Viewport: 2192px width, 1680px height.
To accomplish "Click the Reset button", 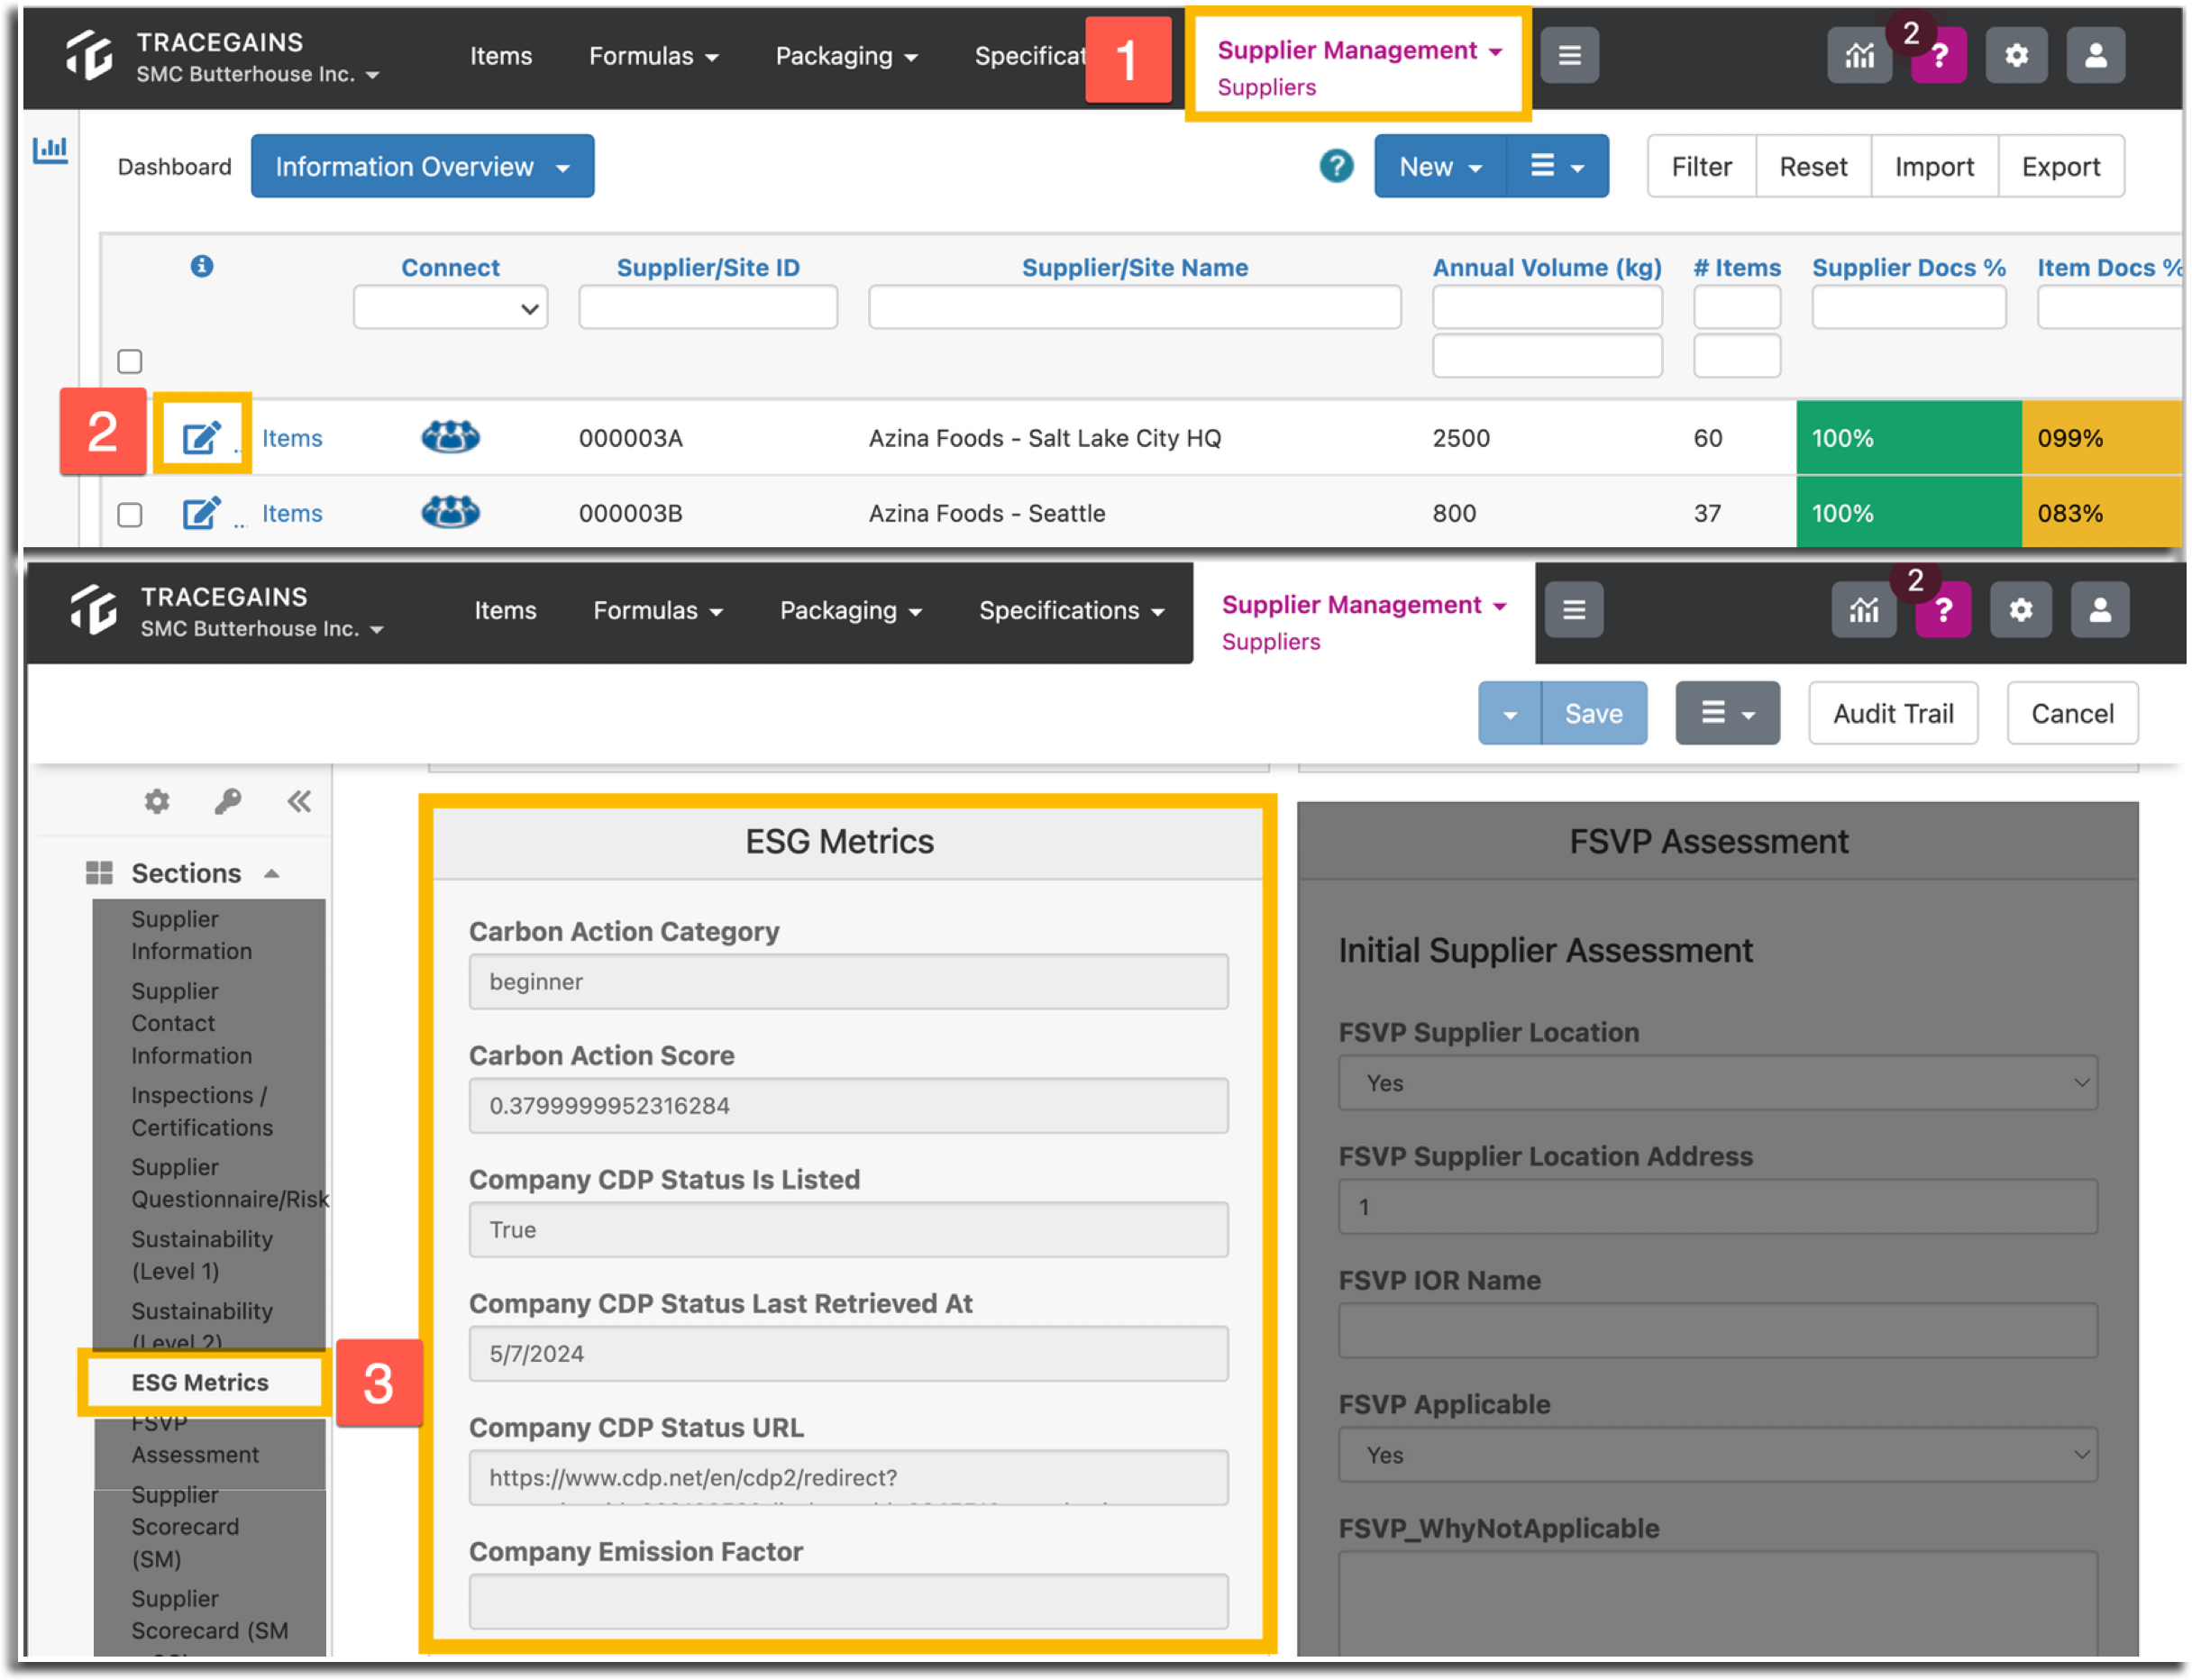I will click(x=1813, y=166).
